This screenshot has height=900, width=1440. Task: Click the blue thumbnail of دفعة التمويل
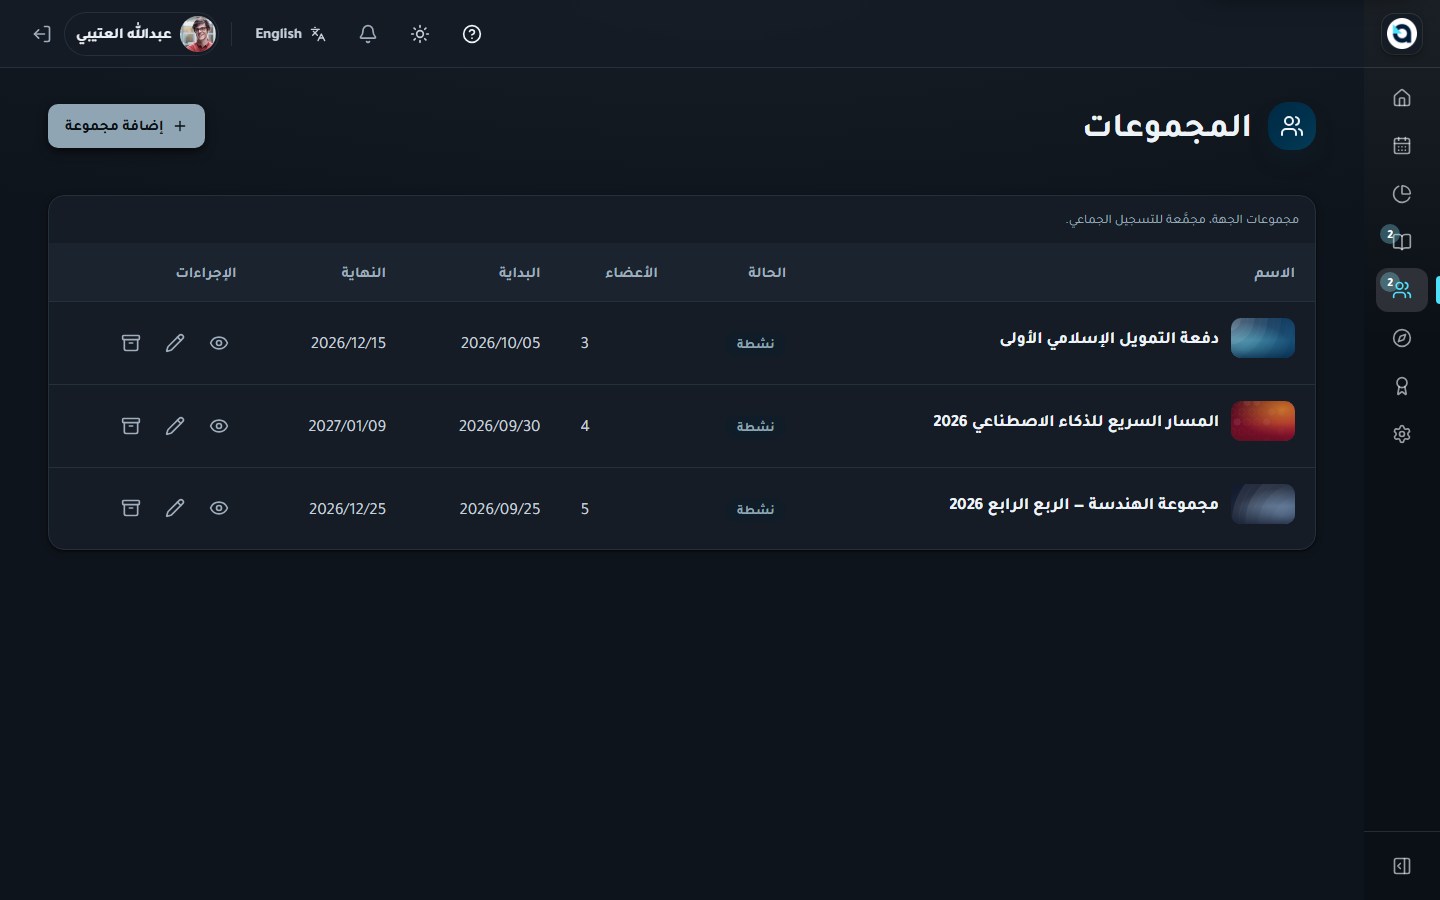[1263, 338]
